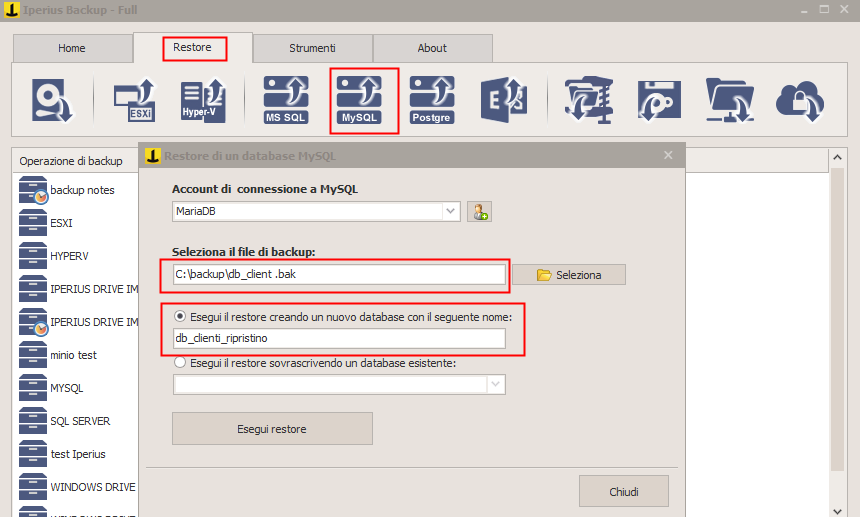
Task: Select the 'minio test' list entry text
Action: click(x=73, y=355)
